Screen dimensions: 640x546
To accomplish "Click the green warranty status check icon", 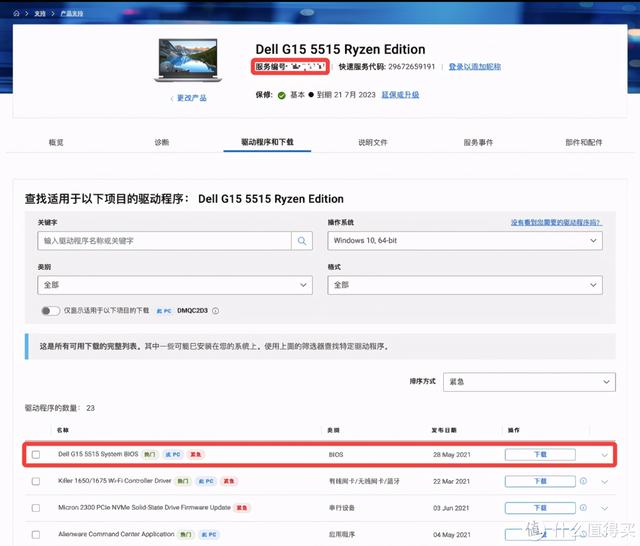I will pyautogui.click(x=282, y=95).
